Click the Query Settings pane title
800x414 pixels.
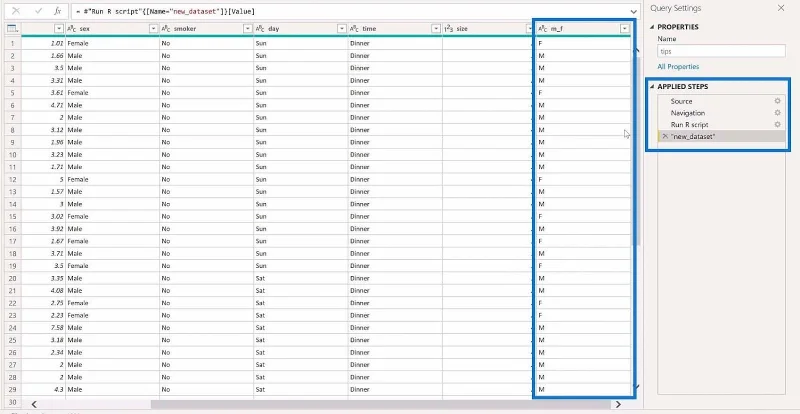click(676, 8)
